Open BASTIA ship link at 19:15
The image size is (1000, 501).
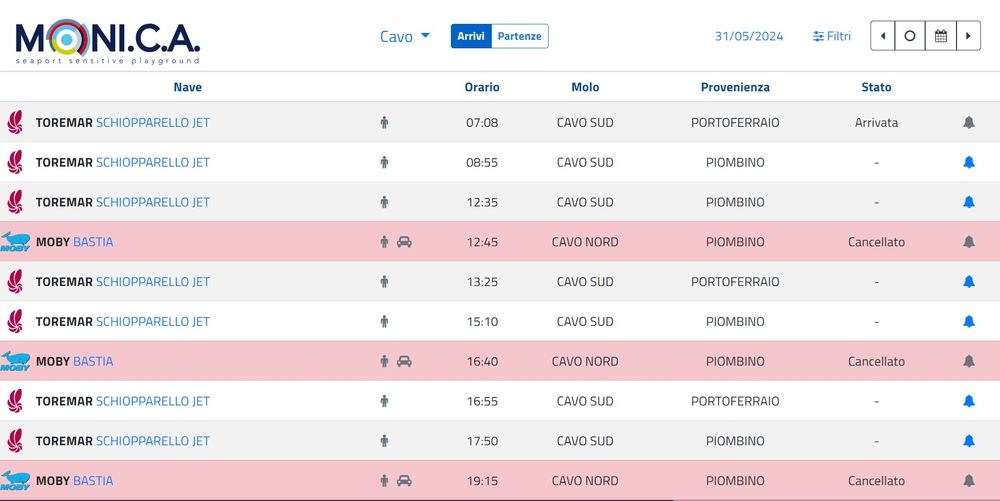click(93, 481)
